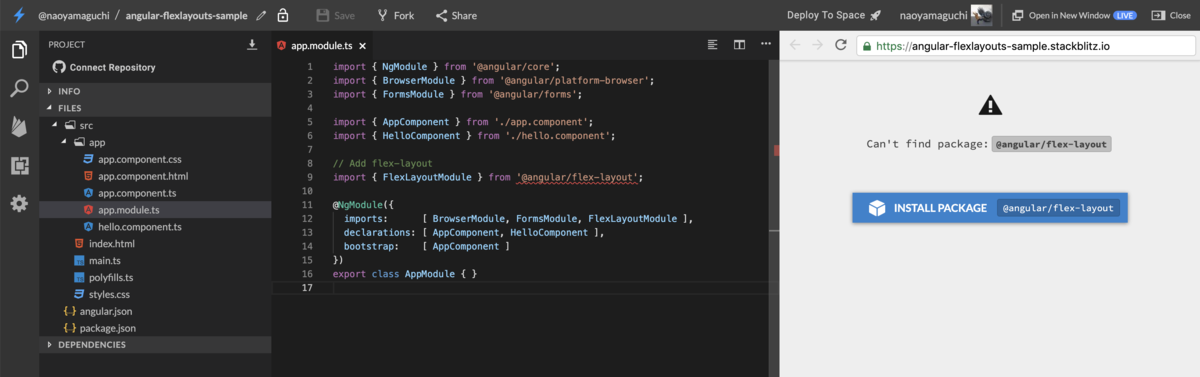The width and height of the screenshot is (1200, 377).
Task: Open the Search sidebar icon
Action: [x=19, y=88]
